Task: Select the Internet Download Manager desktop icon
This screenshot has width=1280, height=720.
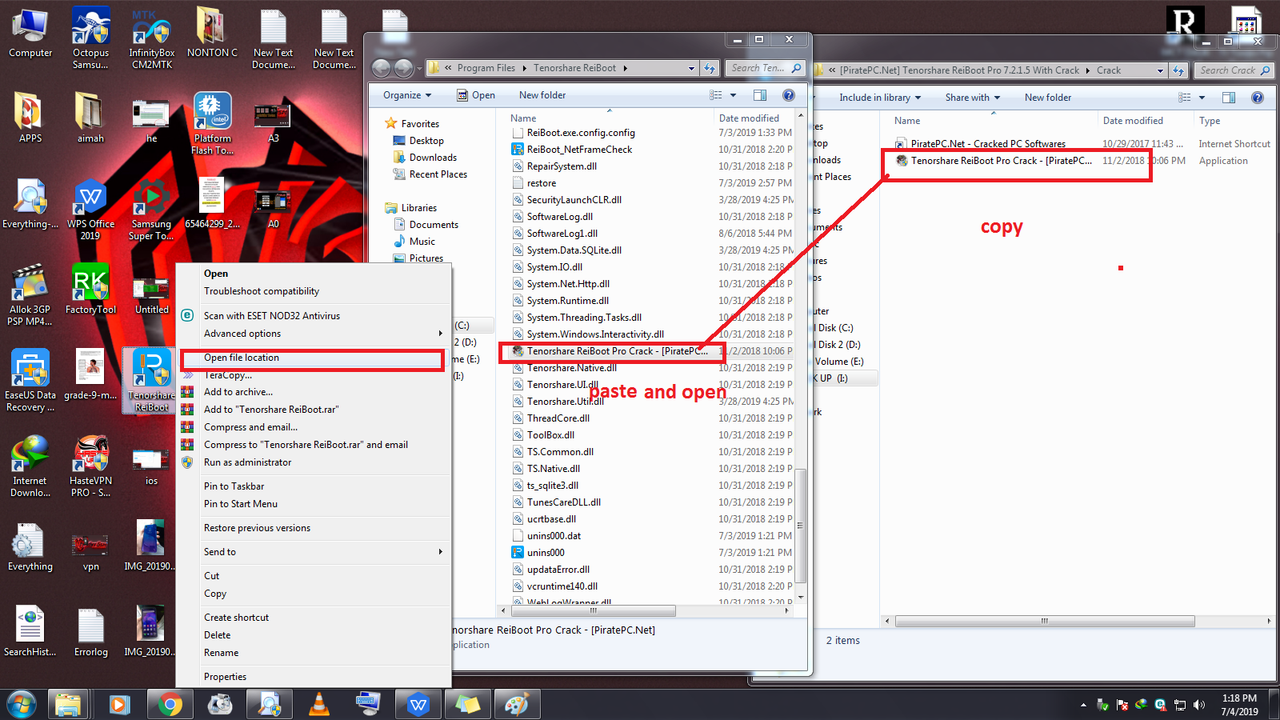Action: click(x=30, y=467)
